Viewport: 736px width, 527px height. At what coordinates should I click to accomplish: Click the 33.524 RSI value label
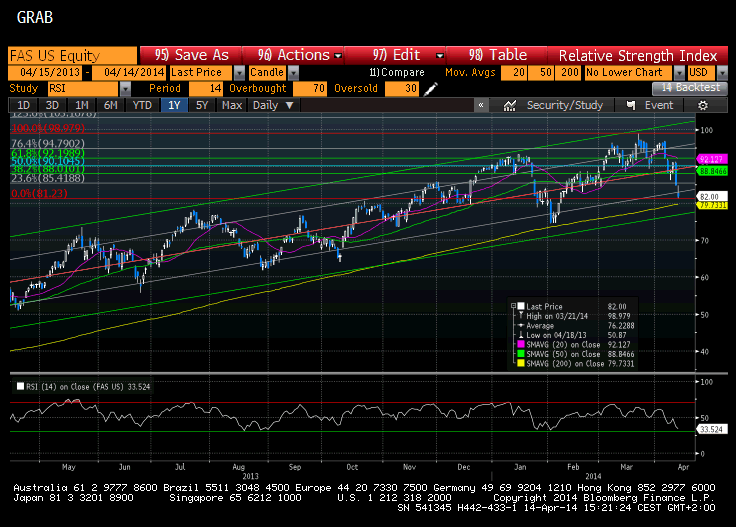712,429
